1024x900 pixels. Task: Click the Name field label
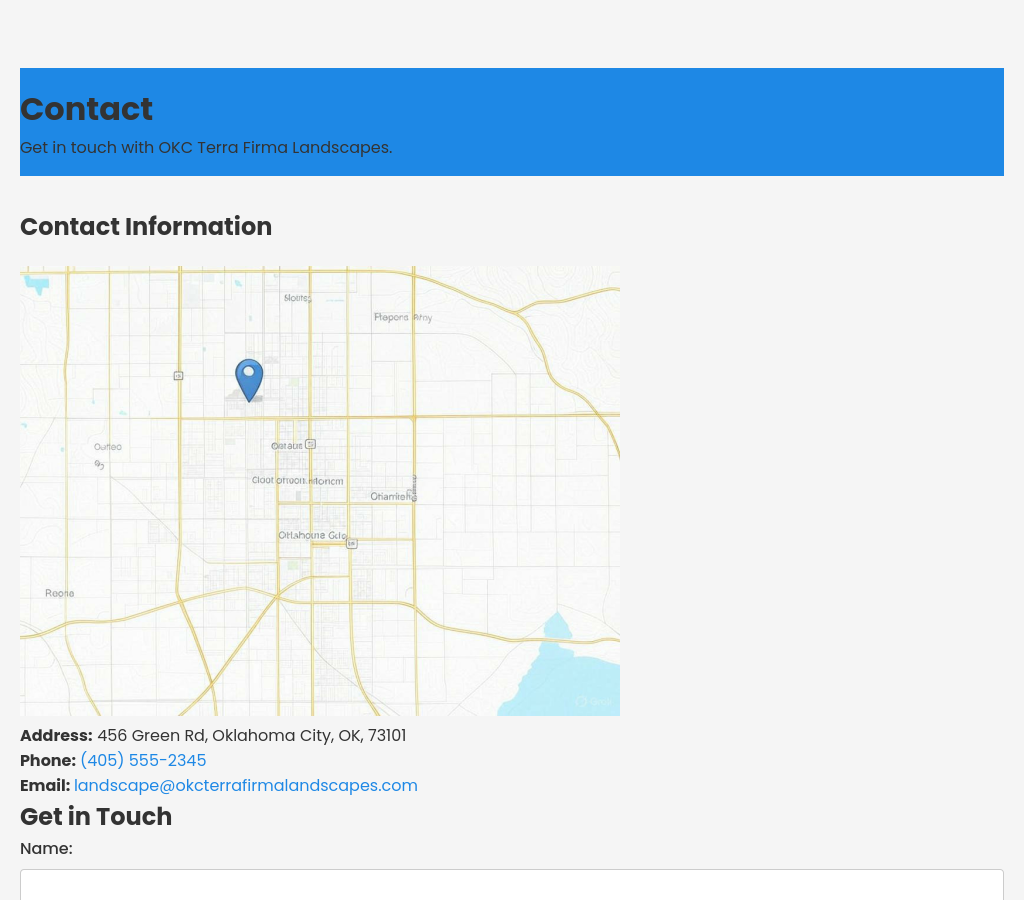(x=46, y=848)
